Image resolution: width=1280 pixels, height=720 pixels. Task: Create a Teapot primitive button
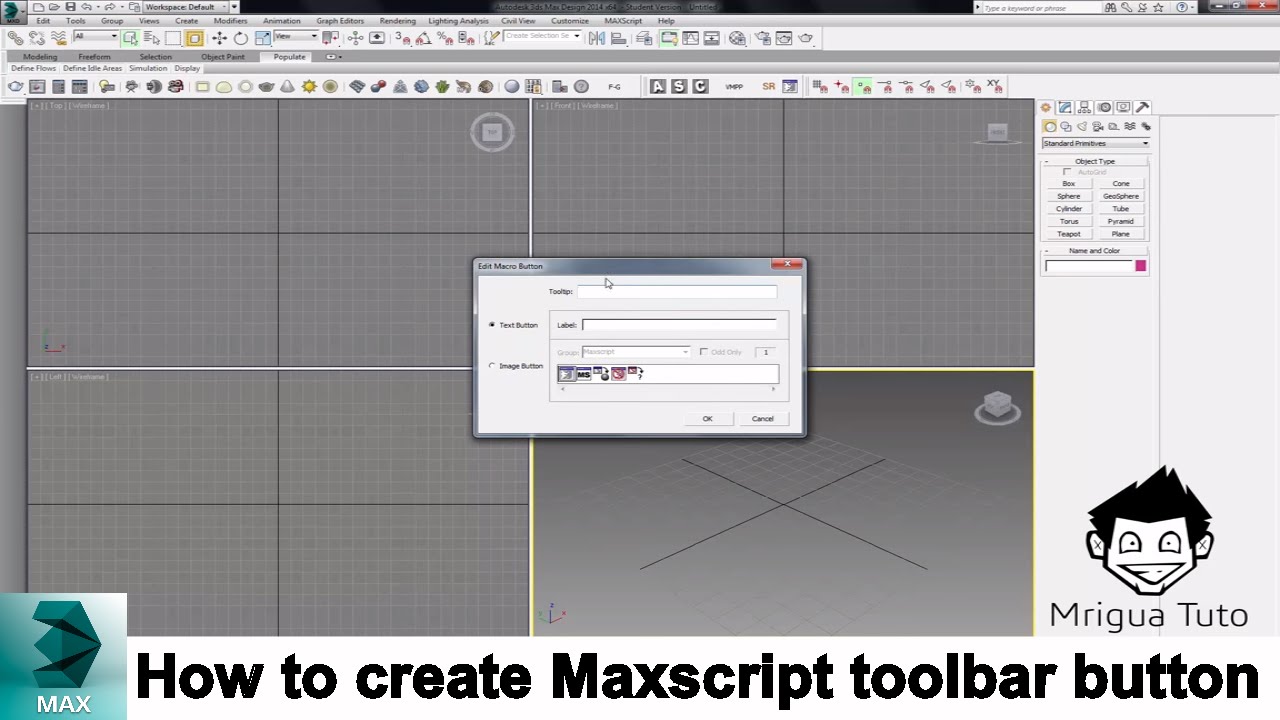[x=1069, y=234]
